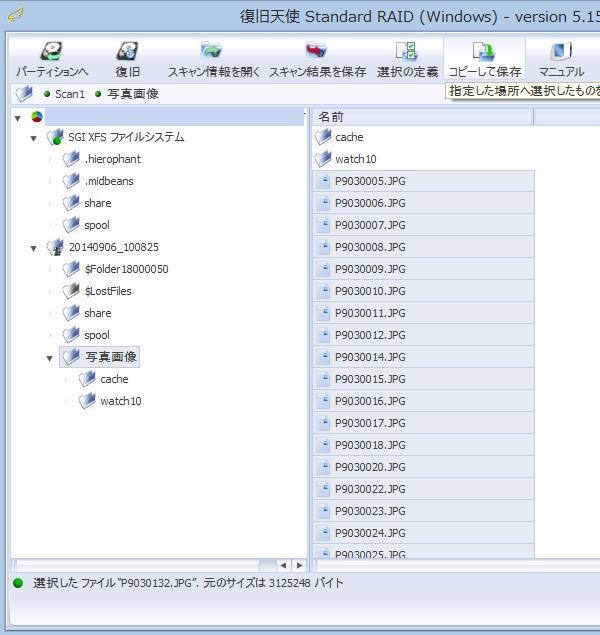Select .hierophant folder in the tree

pyautogui.click(x=112, y=159)
